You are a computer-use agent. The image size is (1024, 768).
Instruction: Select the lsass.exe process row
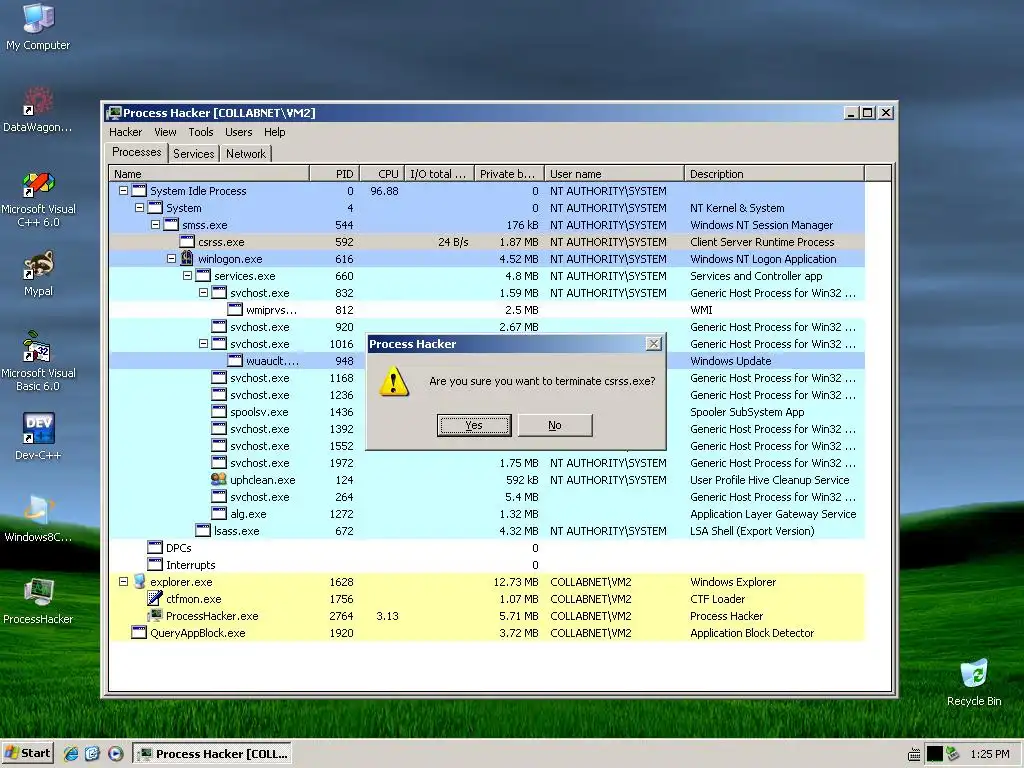click(x=487, y=530)
